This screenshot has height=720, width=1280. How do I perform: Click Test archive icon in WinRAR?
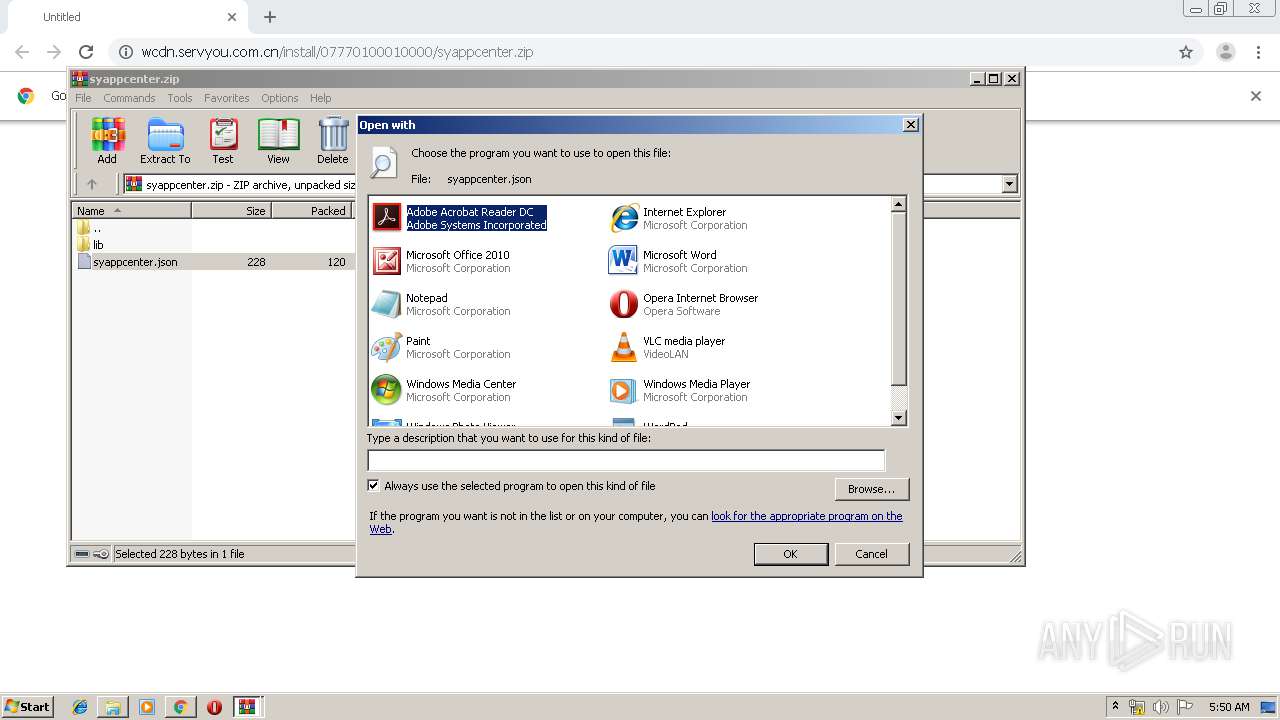pos(223,141)
